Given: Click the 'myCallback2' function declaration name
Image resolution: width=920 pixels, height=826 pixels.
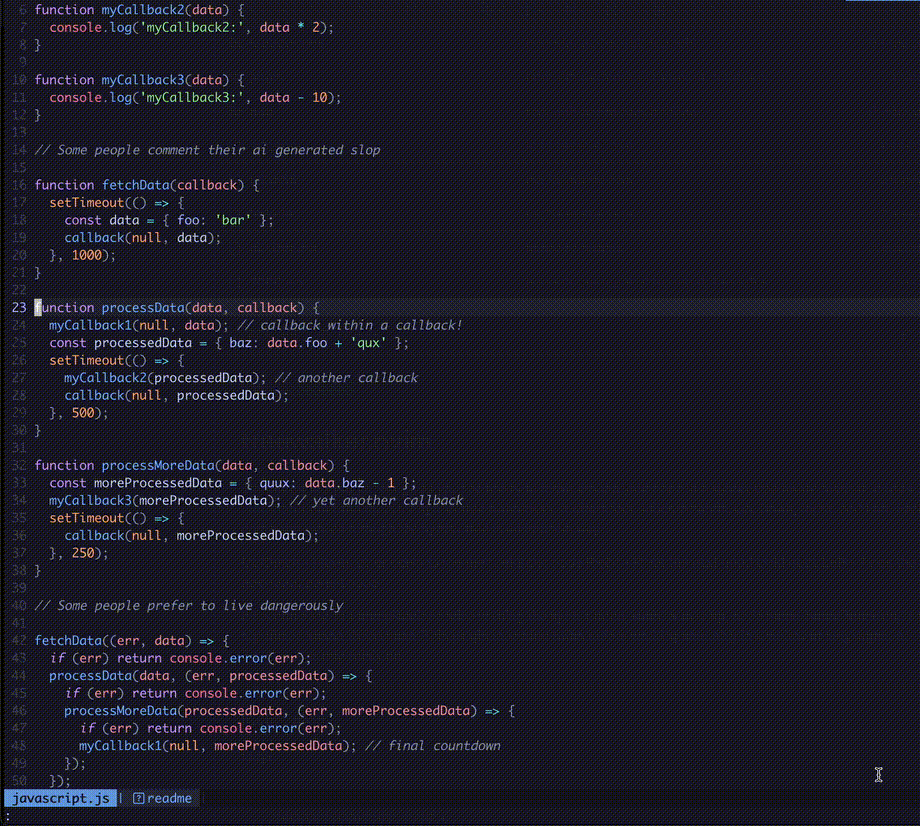Looking at the screenshot, I should tap(143, 10).
